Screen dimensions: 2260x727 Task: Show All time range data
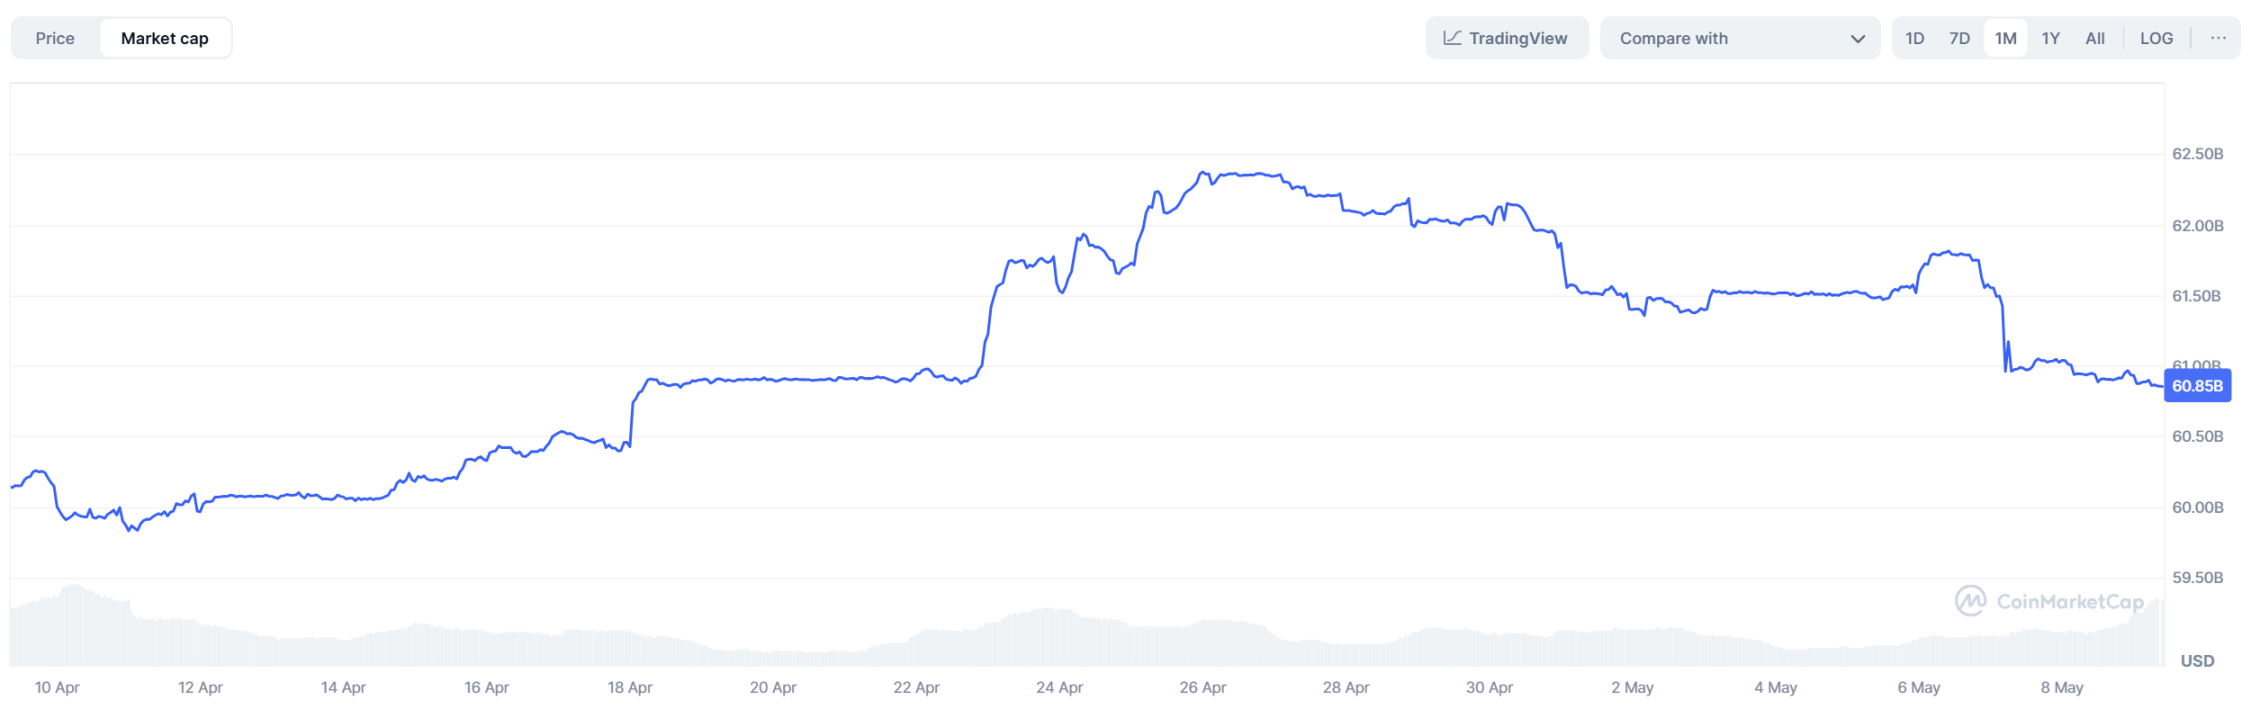pyautogui.click(x=2095, y=38)
